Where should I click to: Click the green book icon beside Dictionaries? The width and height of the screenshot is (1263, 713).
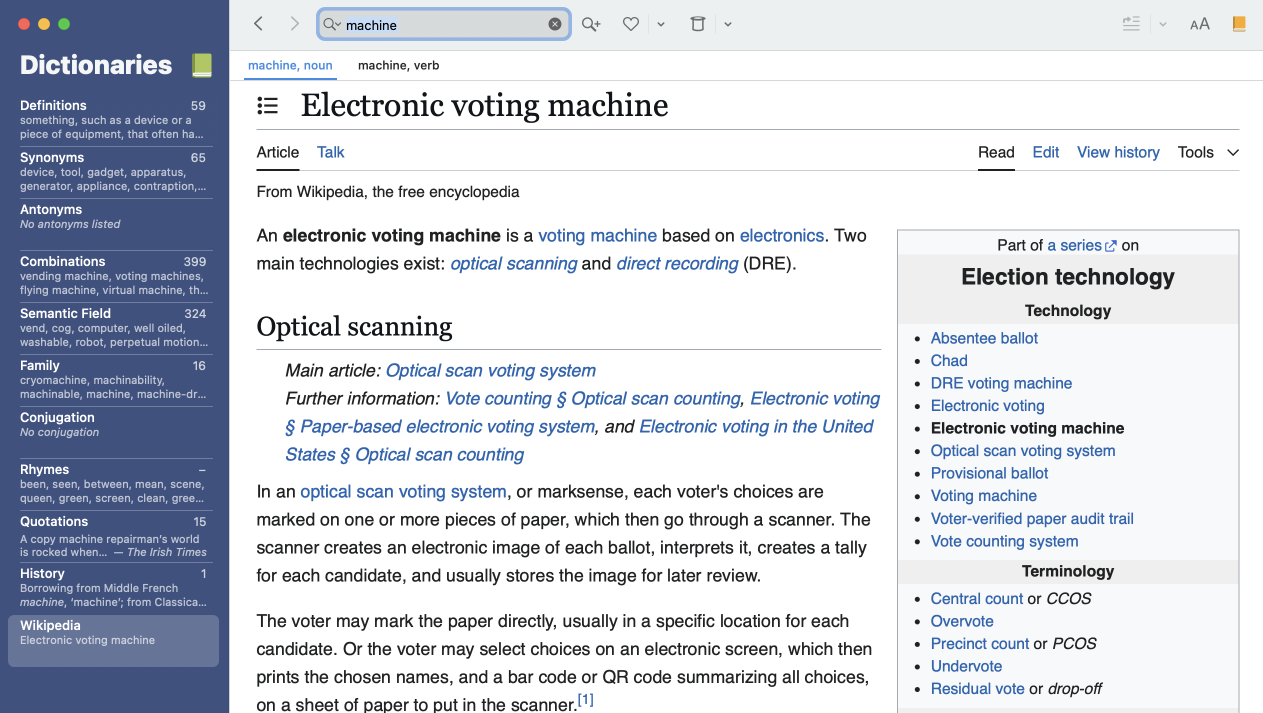click(202, 65)
